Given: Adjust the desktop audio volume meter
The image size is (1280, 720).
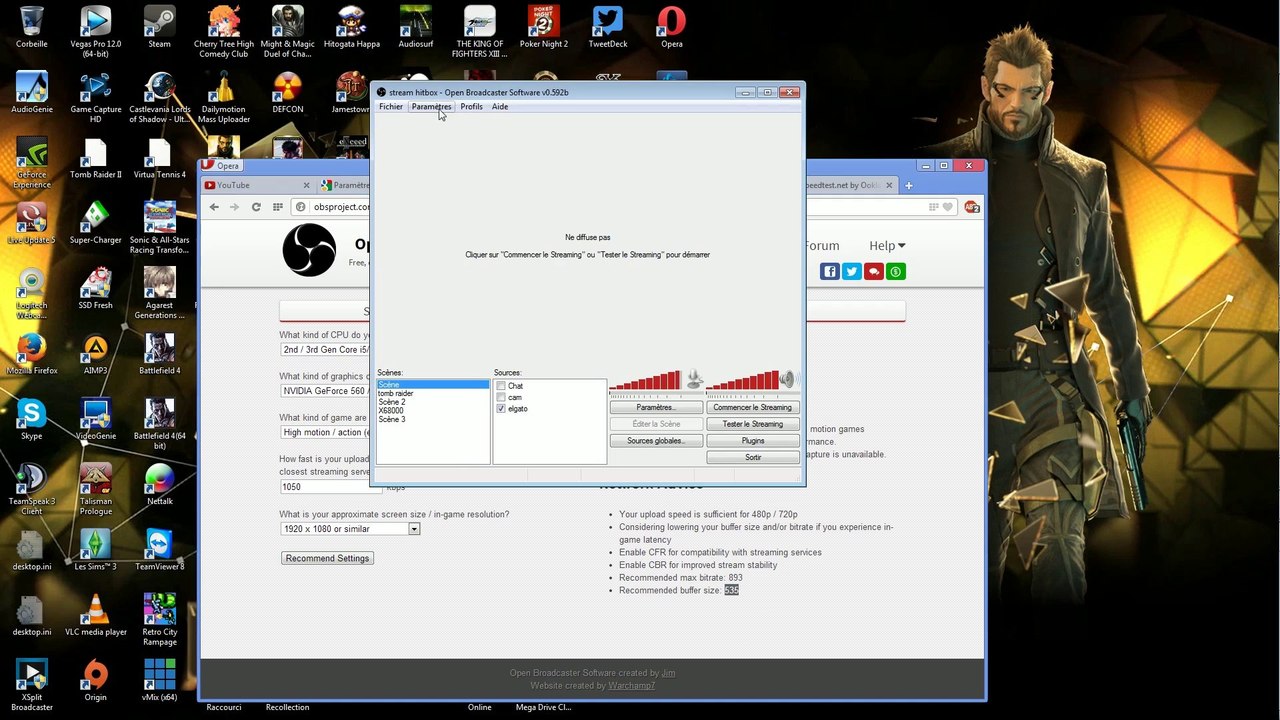Looking at the screenshot, I should coord(742,381).
